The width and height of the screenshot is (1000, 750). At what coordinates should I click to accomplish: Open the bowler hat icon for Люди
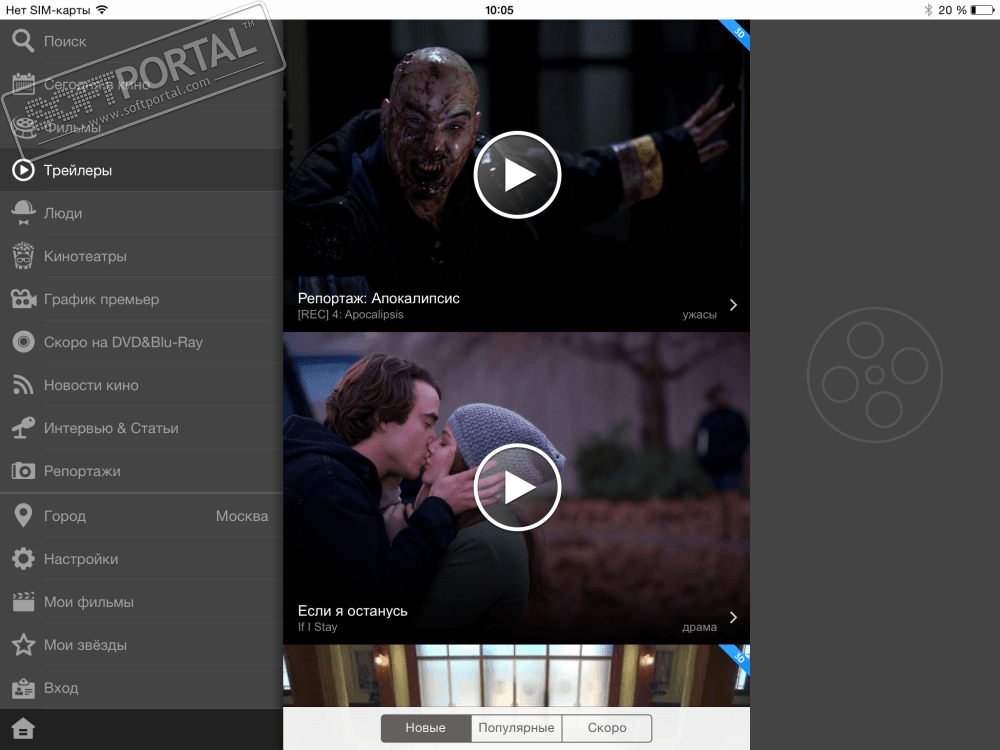24,213
